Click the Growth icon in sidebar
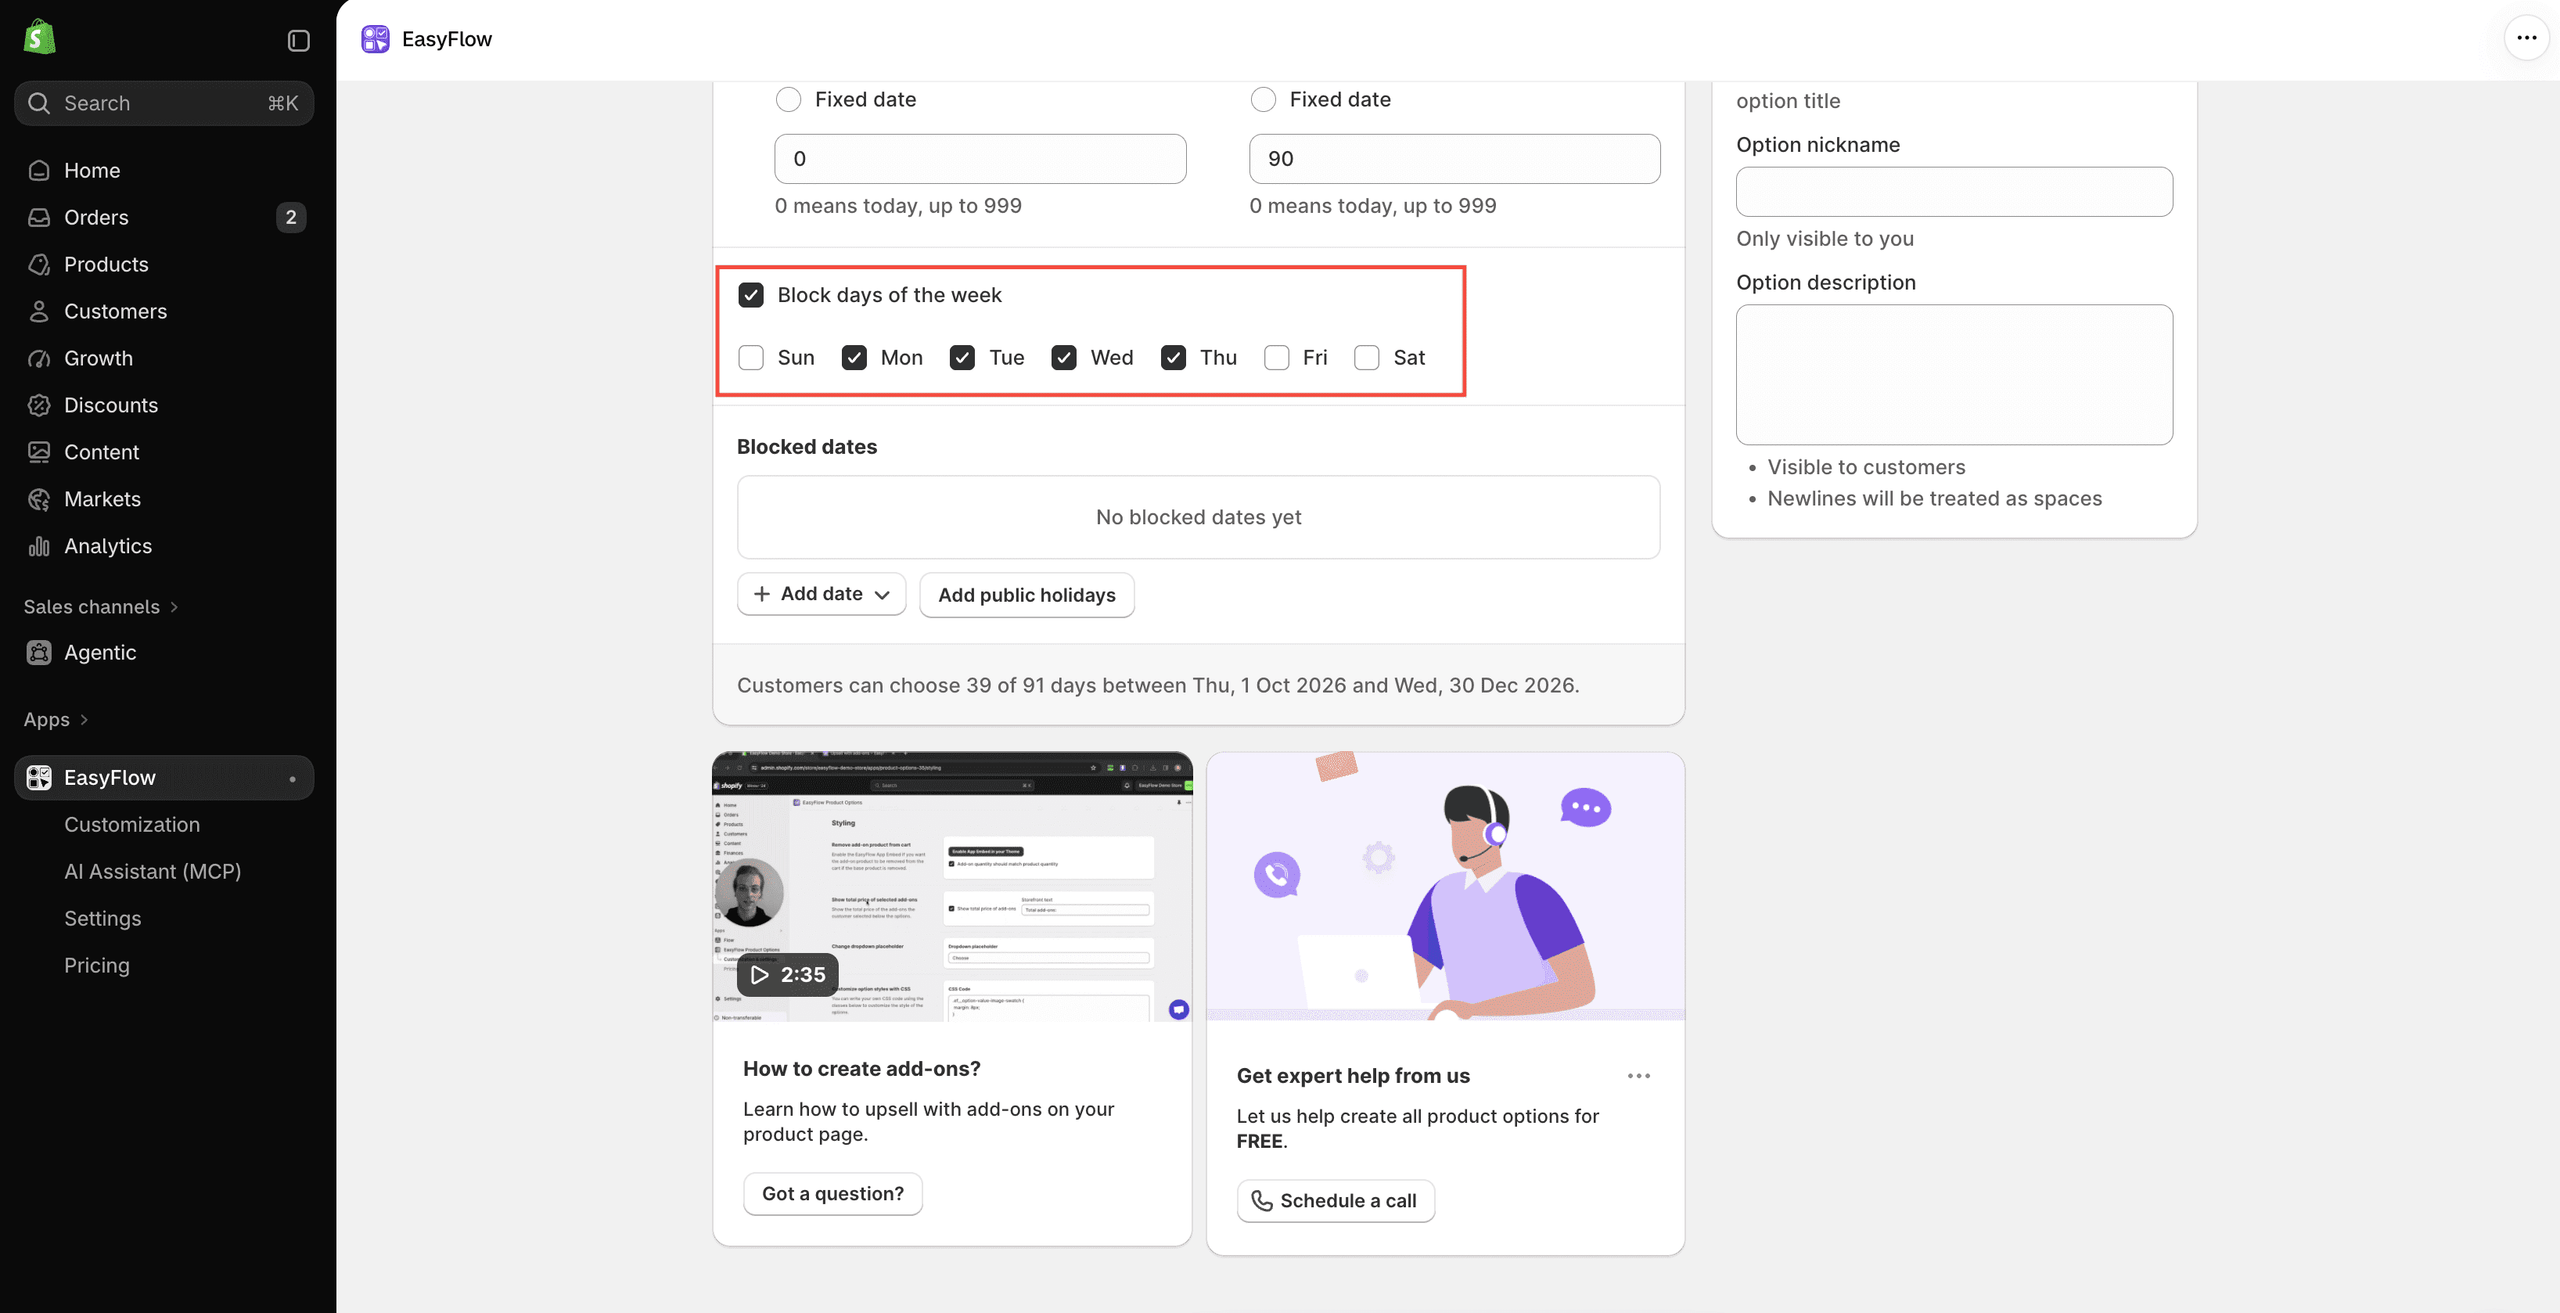 (39, 358)
